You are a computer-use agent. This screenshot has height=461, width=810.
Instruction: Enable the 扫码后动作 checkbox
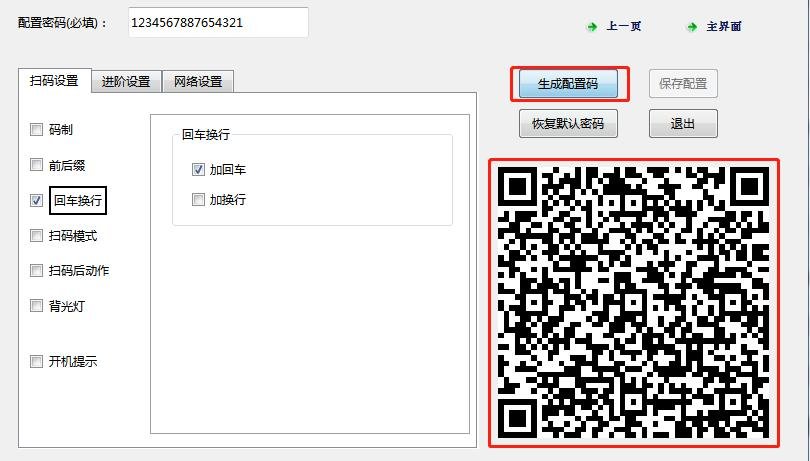[x=36, y=270]
